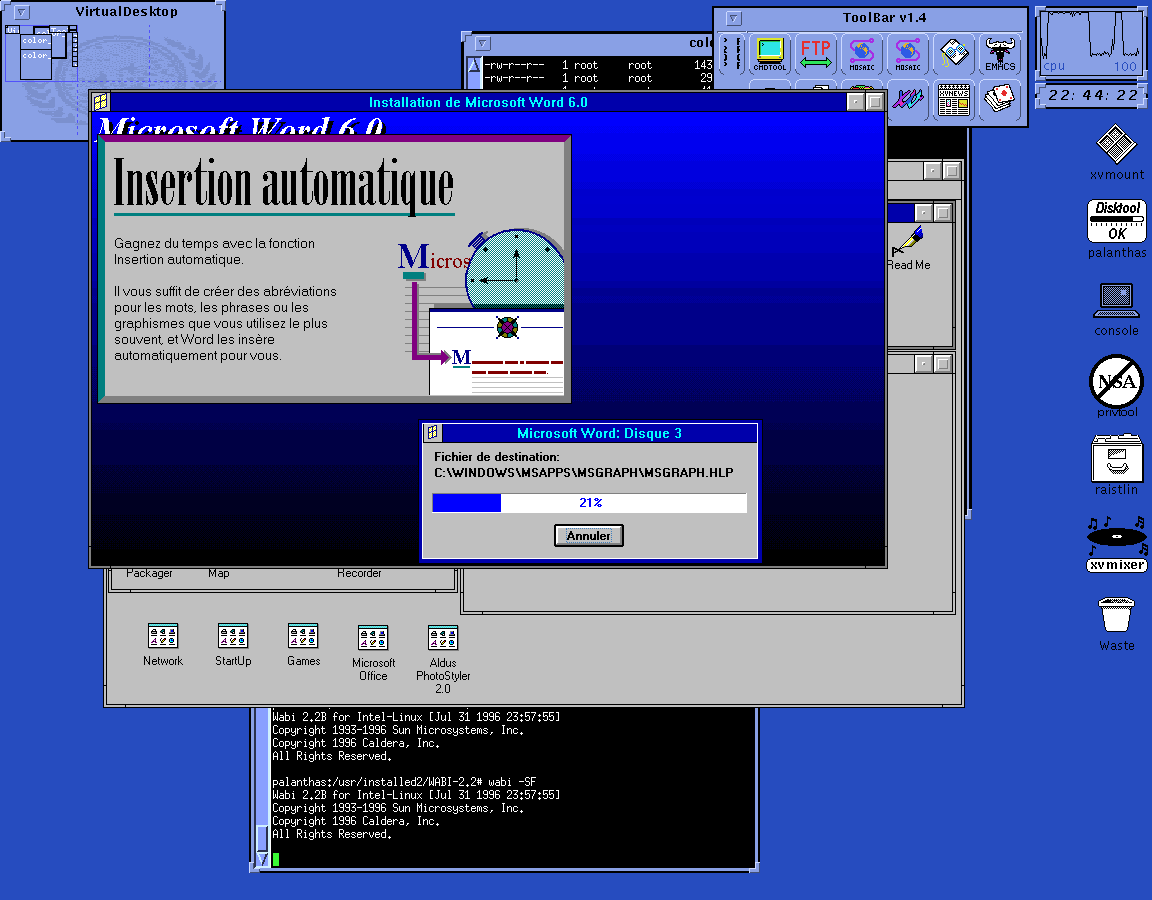Click the cpu load meter

pyautogui.click(x=1090, y=42)
